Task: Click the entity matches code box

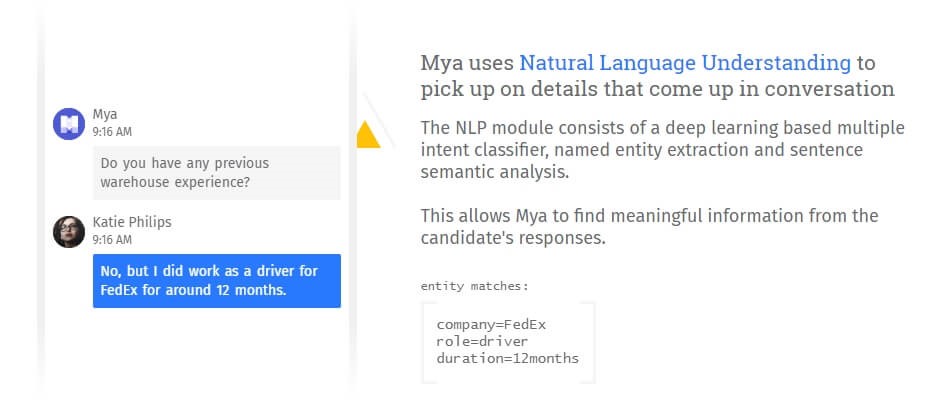Action: [508, 342]
